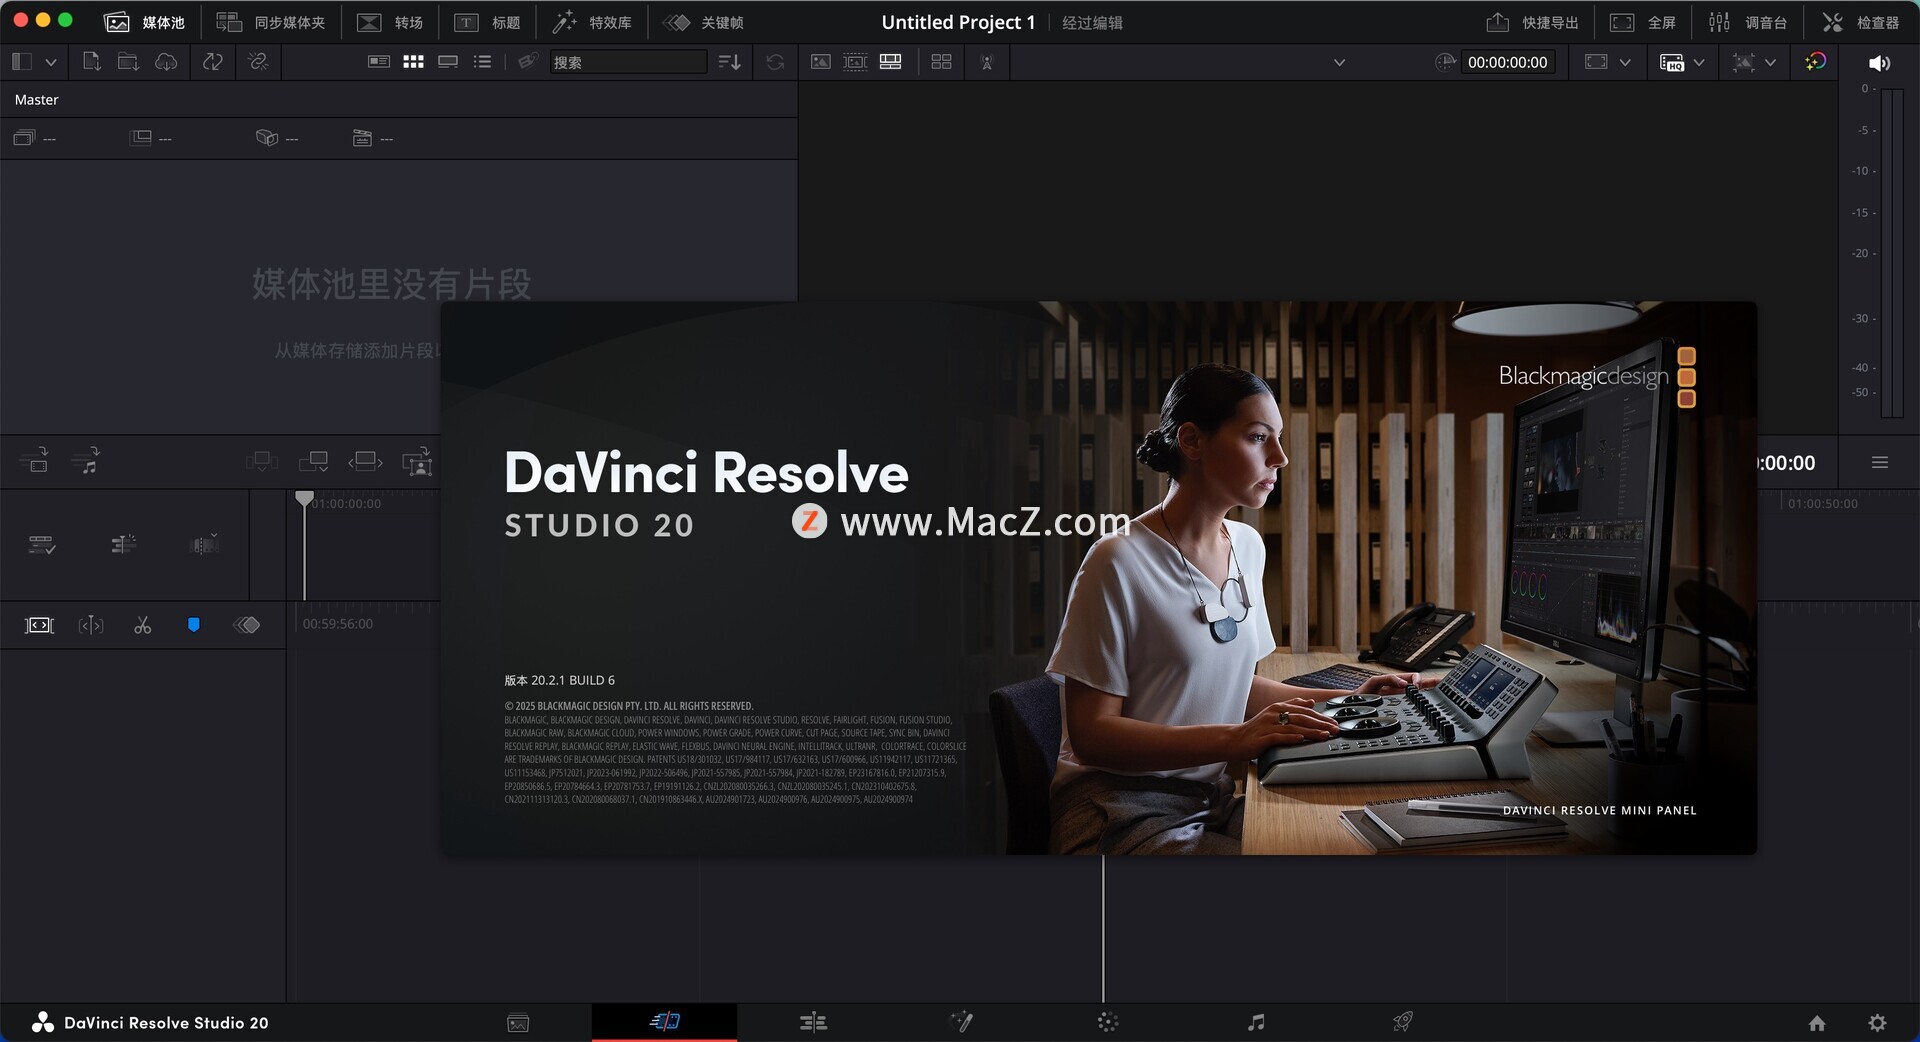
Task: Open the 检查器 inspector panel
Action: (1860, 22)
